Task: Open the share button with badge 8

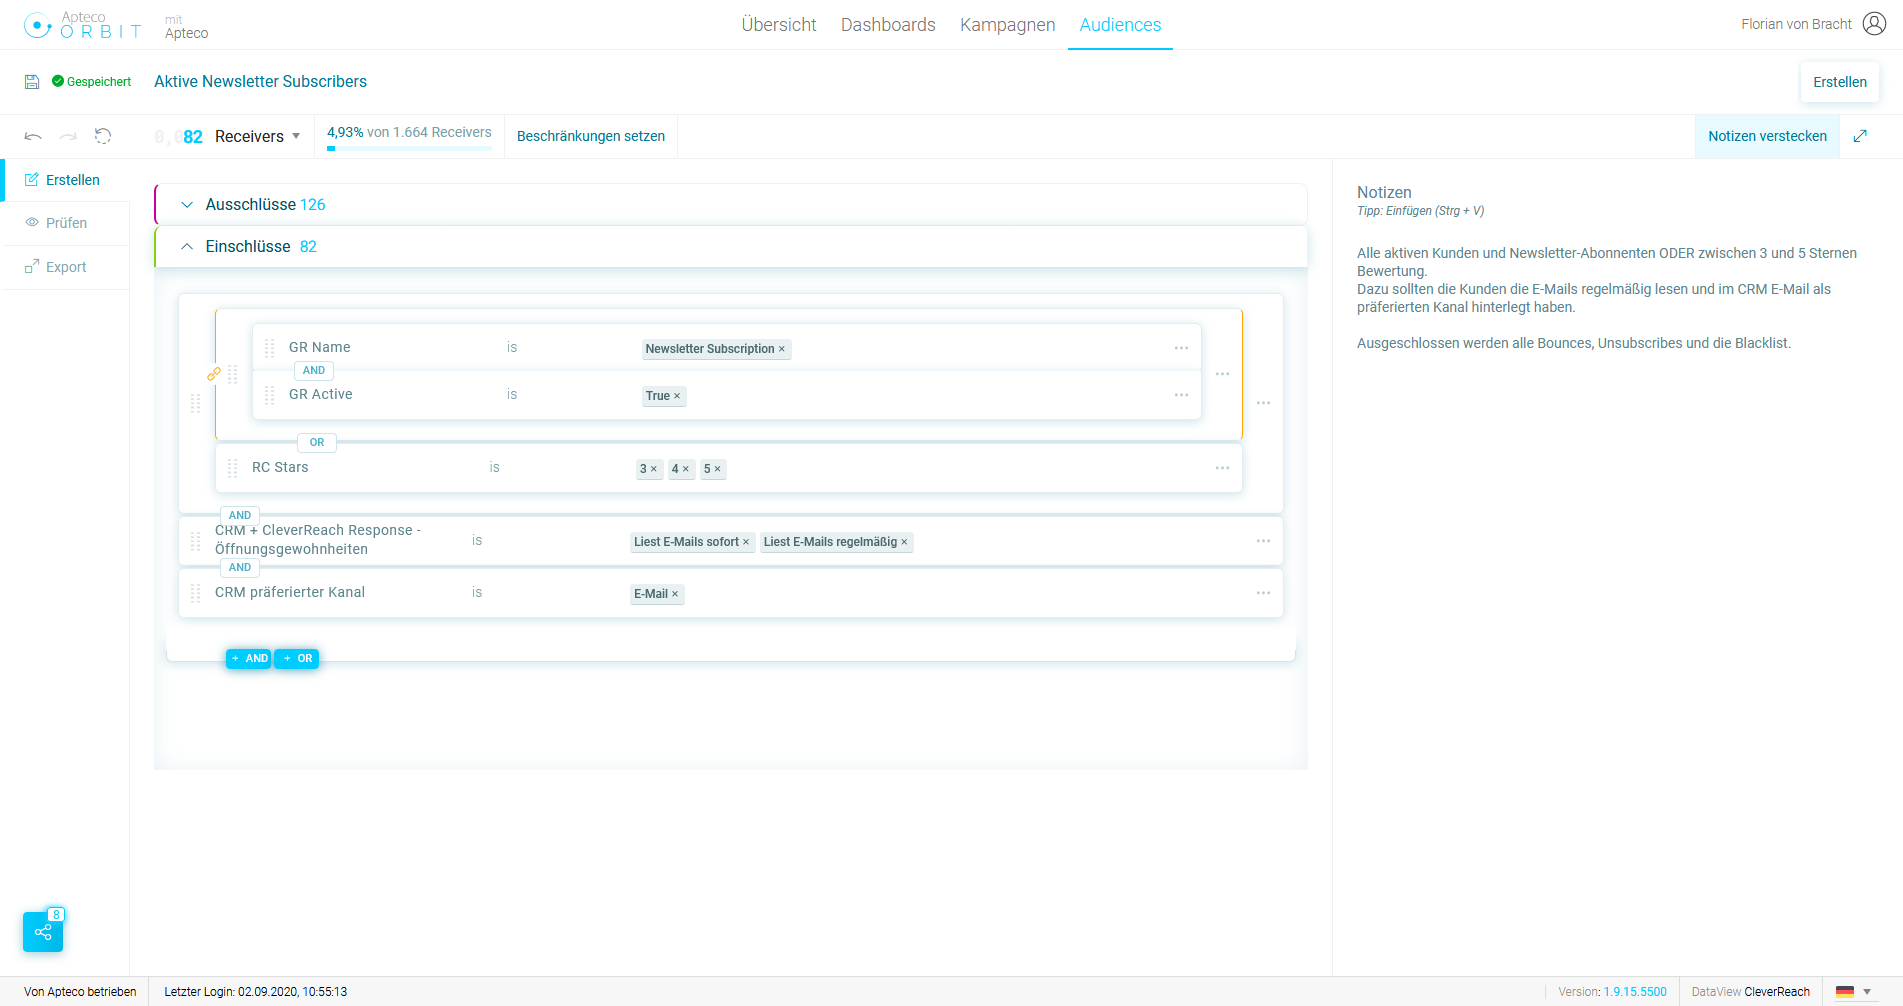Action: [43, 931]
